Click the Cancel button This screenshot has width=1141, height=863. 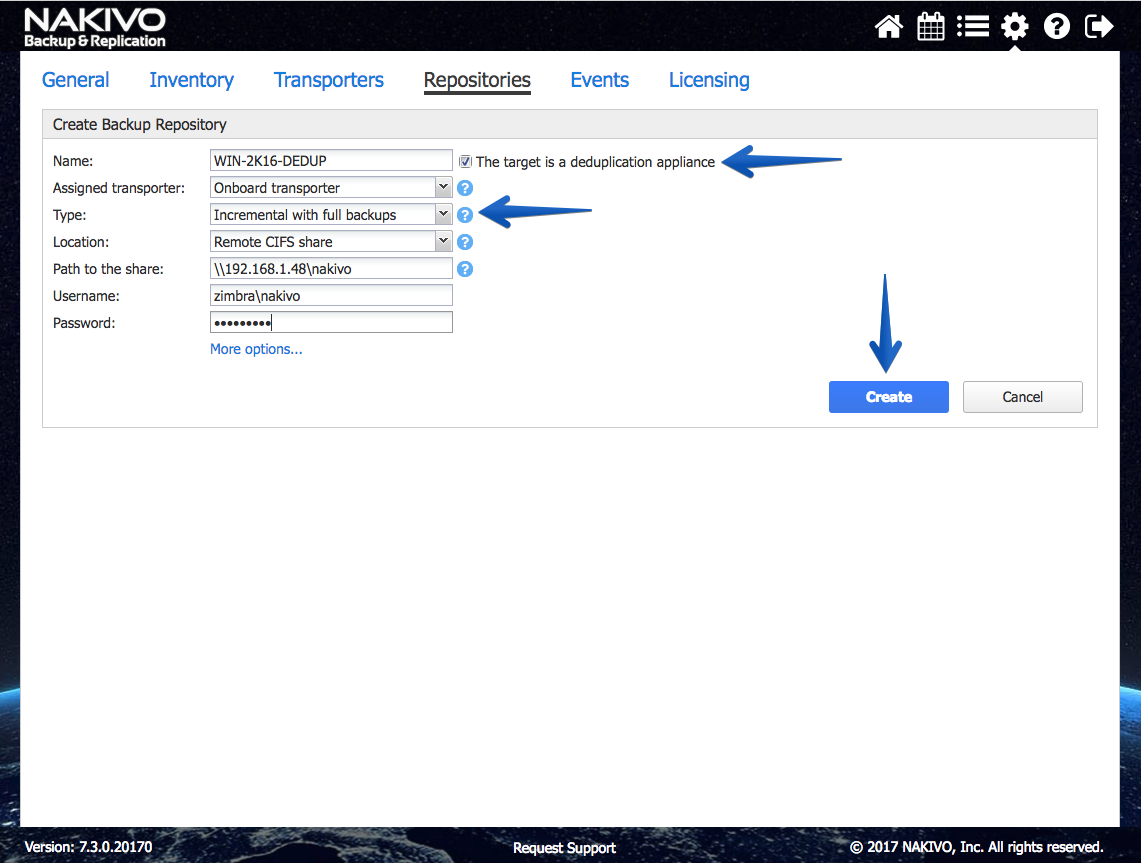click(x=1022, y=397)
